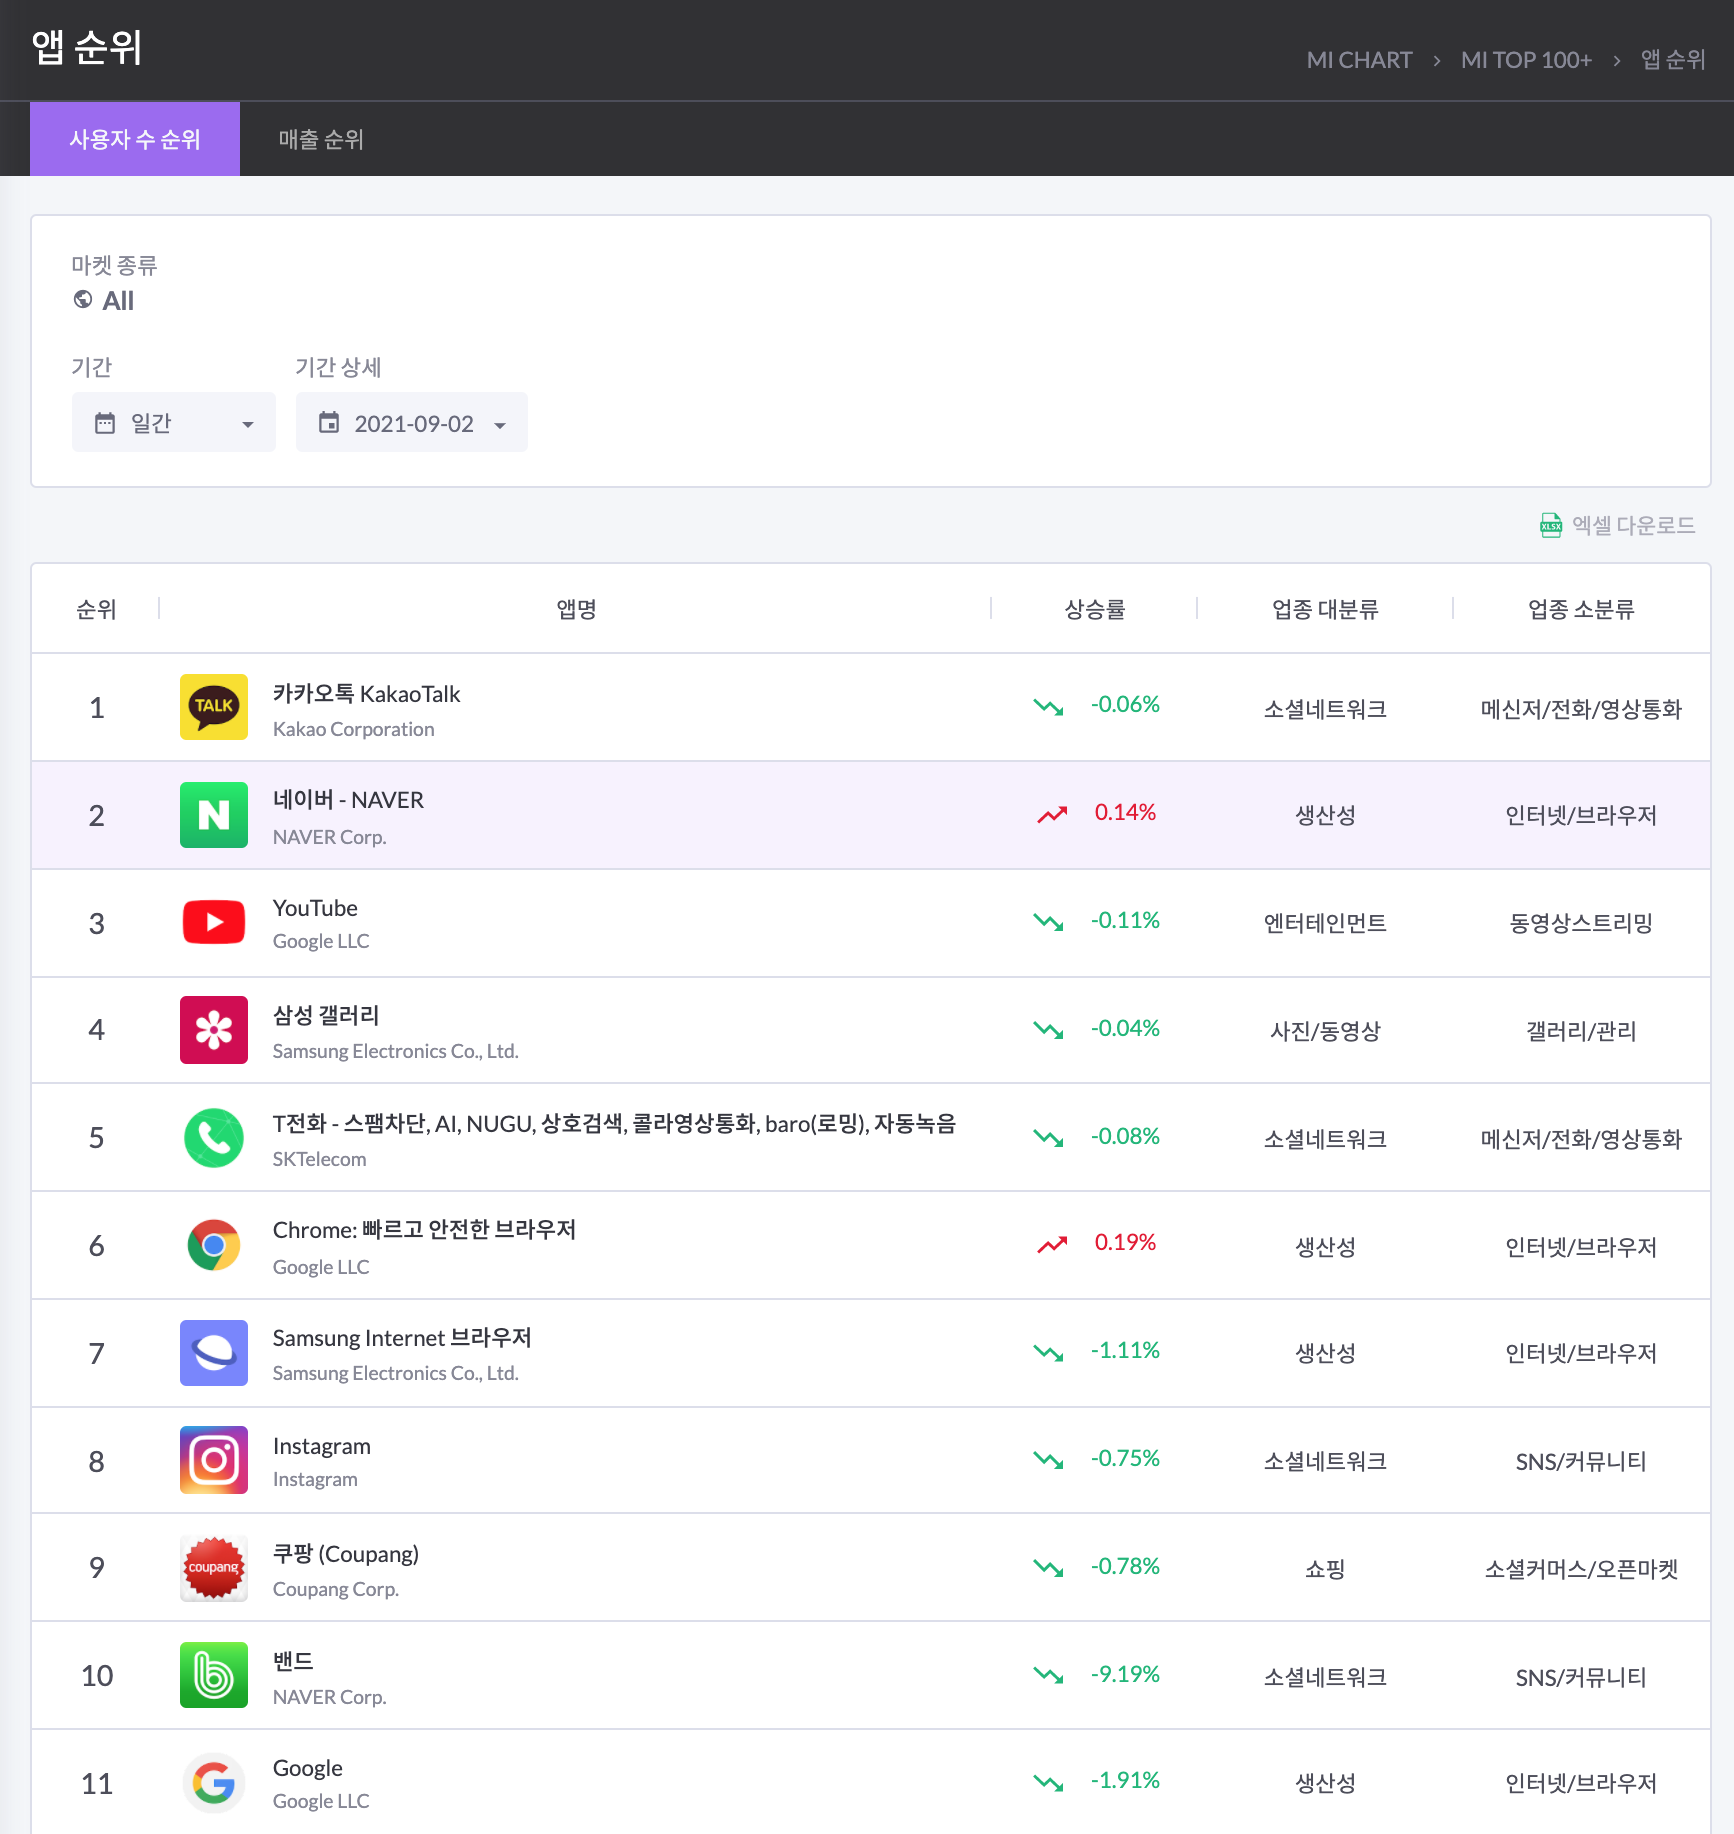Click the 앱명 column header
The height and width of the screenshot is (1834, 1734).
click(576, 609)
